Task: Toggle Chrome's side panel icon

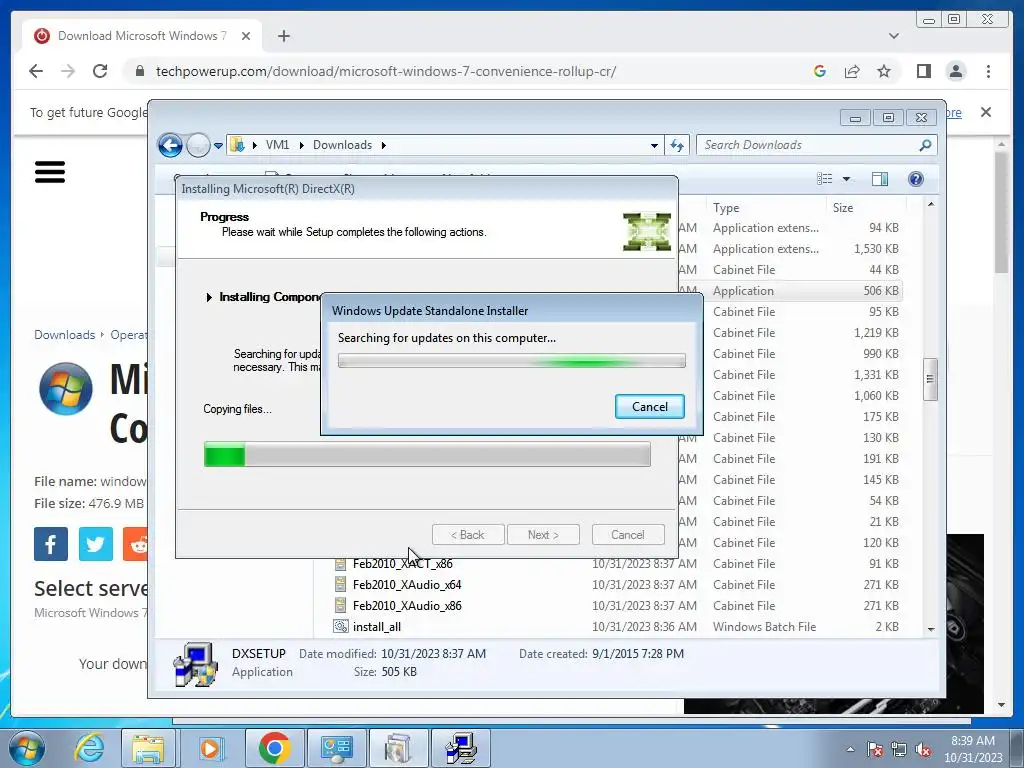Action: pos(923,71)
